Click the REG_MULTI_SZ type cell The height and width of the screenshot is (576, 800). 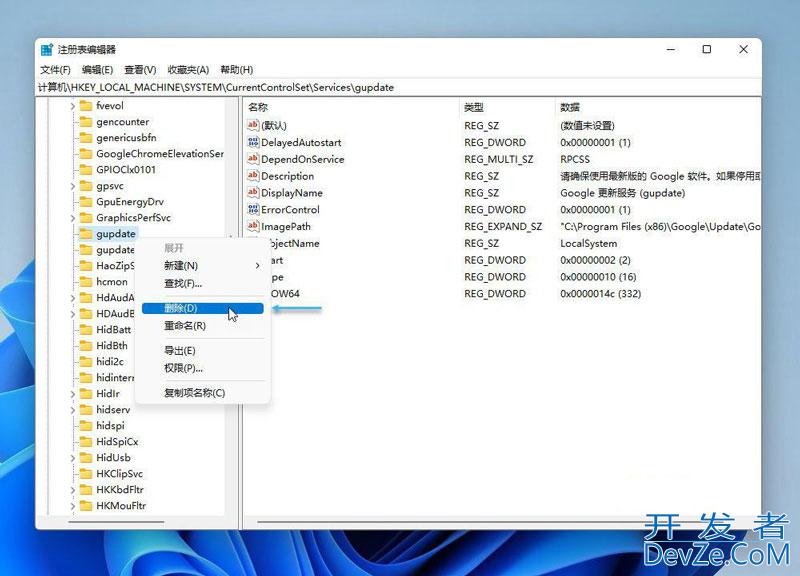pyautogui.click(x=498, y=159)
